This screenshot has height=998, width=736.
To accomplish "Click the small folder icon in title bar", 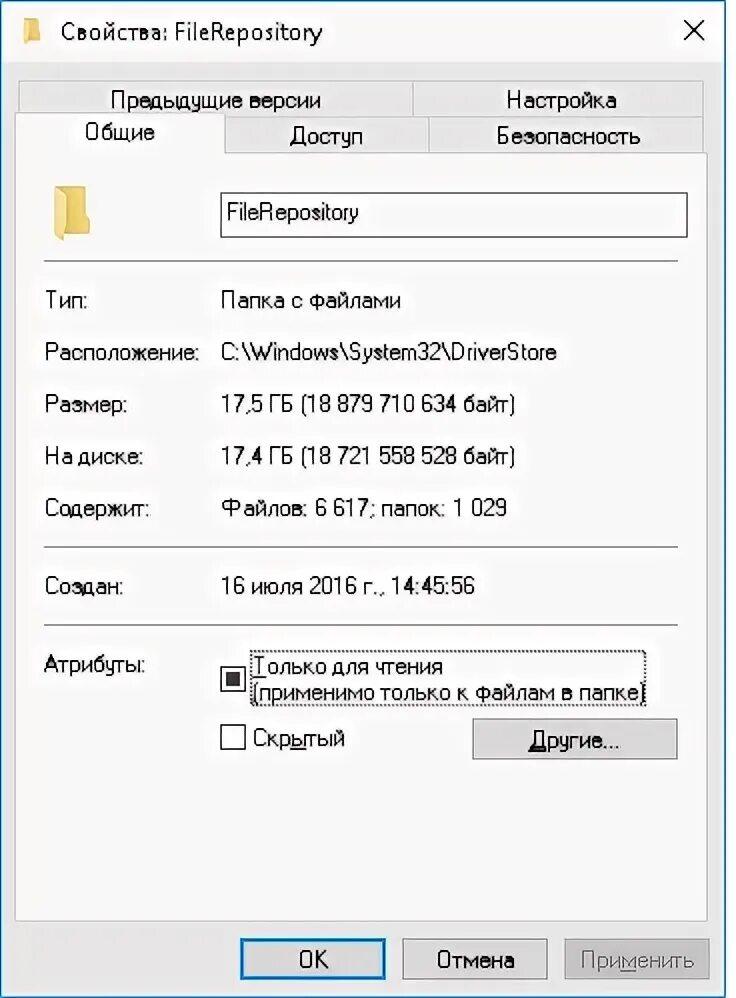I will tap(32, 31).
